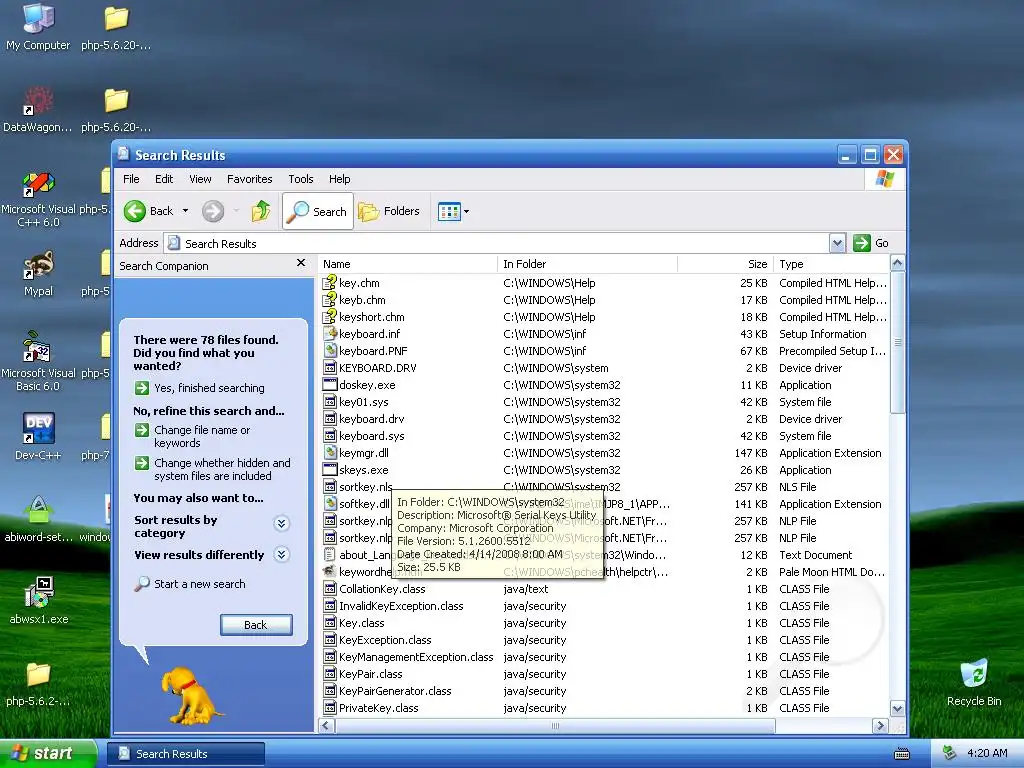
Task: Open the Back history dropdown arrow
Action: point(185,211)
